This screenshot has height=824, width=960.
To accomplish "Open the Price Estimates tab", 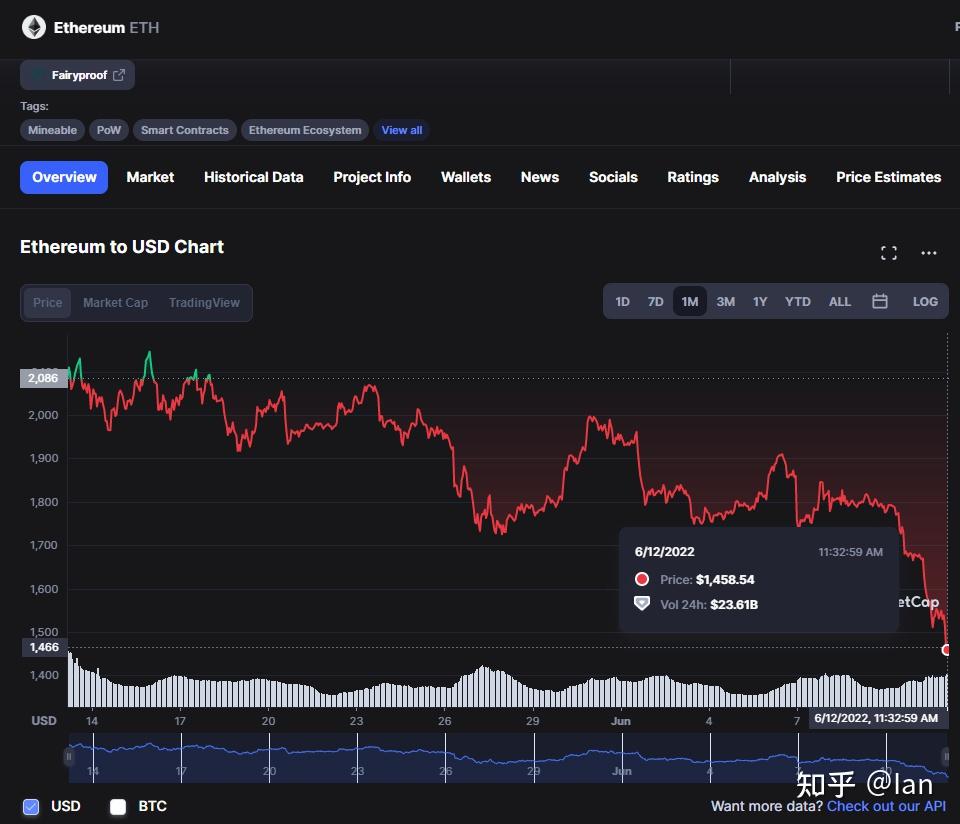I will [x=888, y=178].
